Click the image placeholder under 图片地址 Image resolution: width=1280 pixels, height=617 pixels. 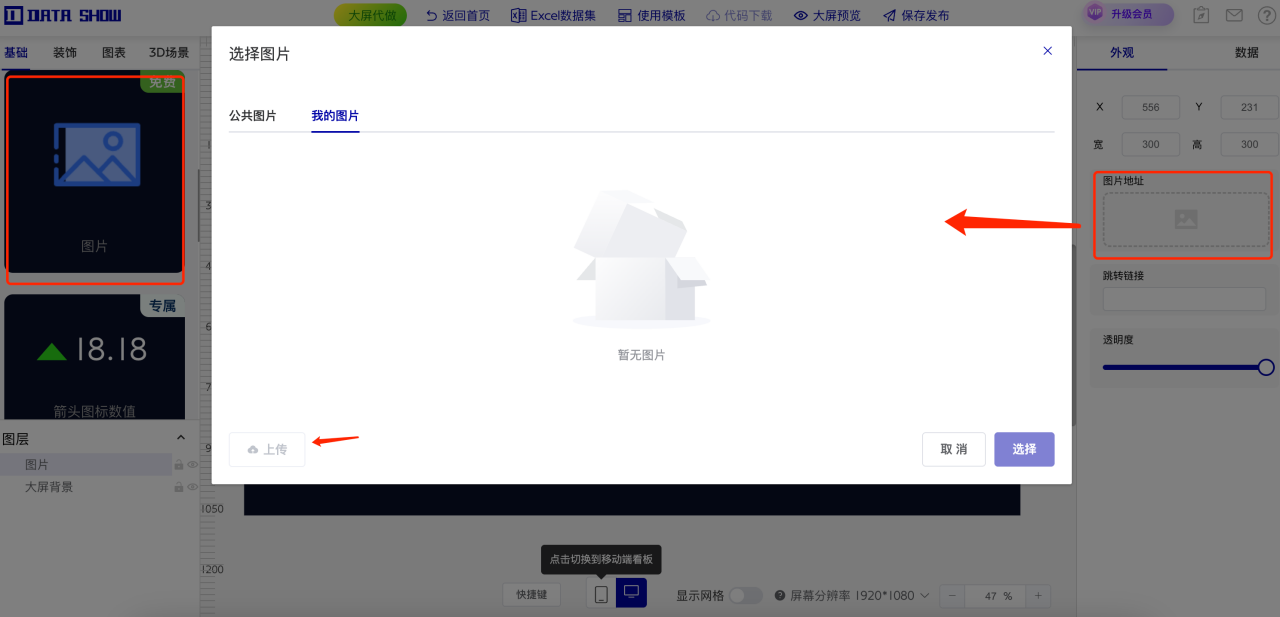(1185, 219)
